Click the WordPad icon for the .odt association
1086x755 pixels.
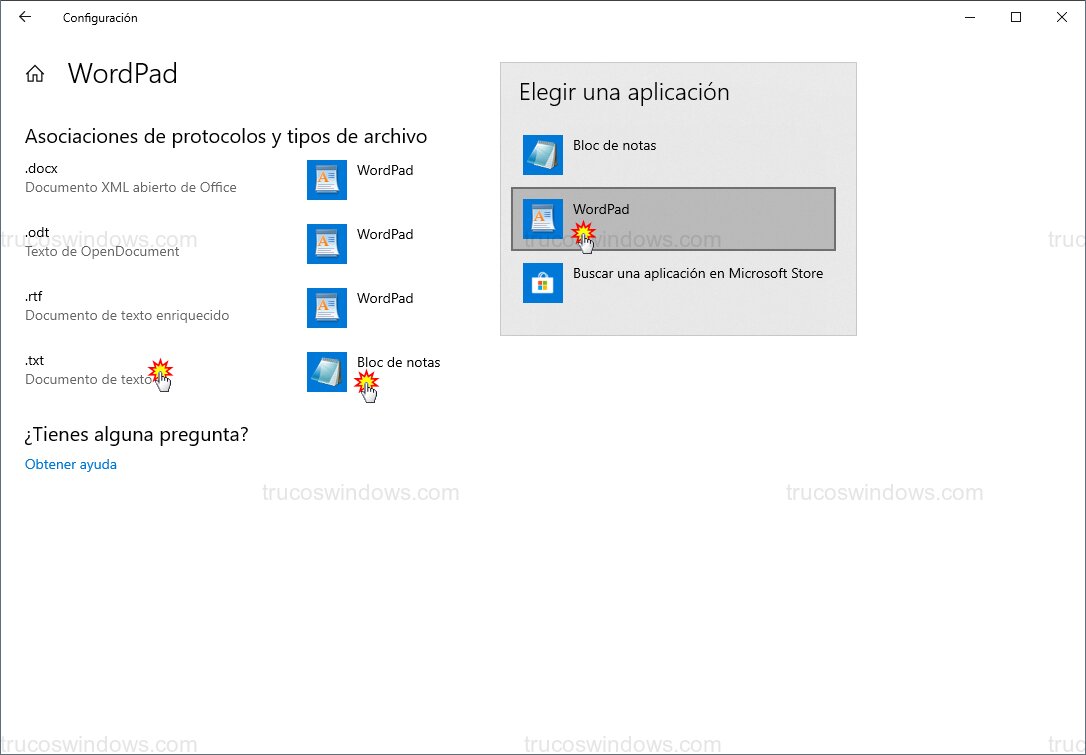326,244
